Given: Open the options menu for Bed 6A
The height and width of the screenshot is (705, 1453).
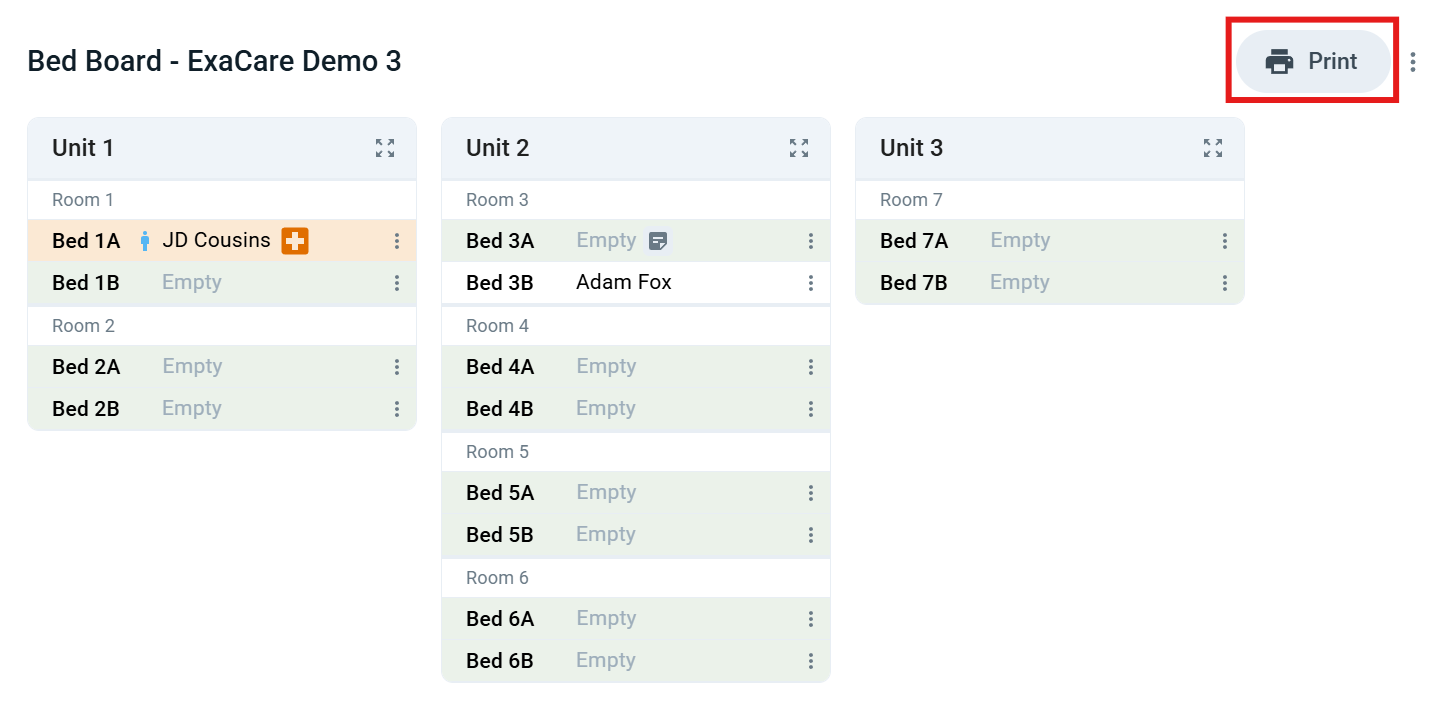Looking at the screenshot, I should (811, 619).
